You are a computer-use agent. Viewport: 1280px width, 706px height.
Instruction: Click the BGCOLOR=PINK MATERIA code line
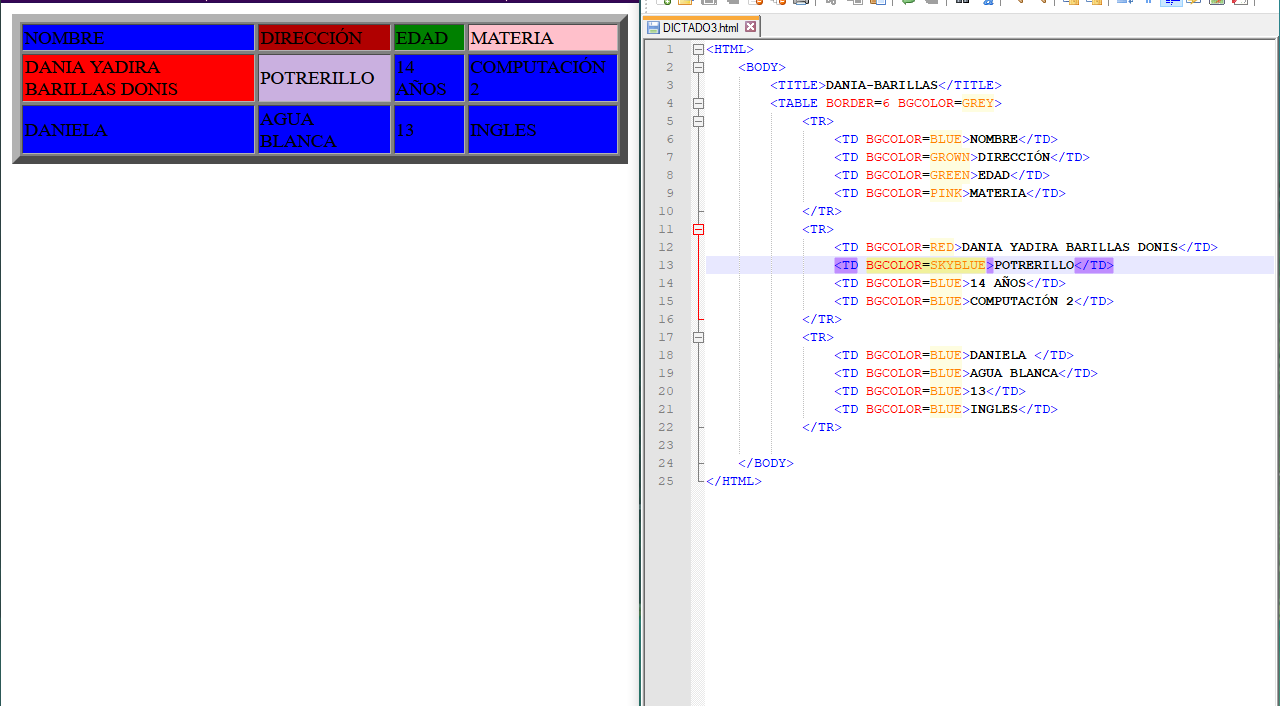coord(950,193)
